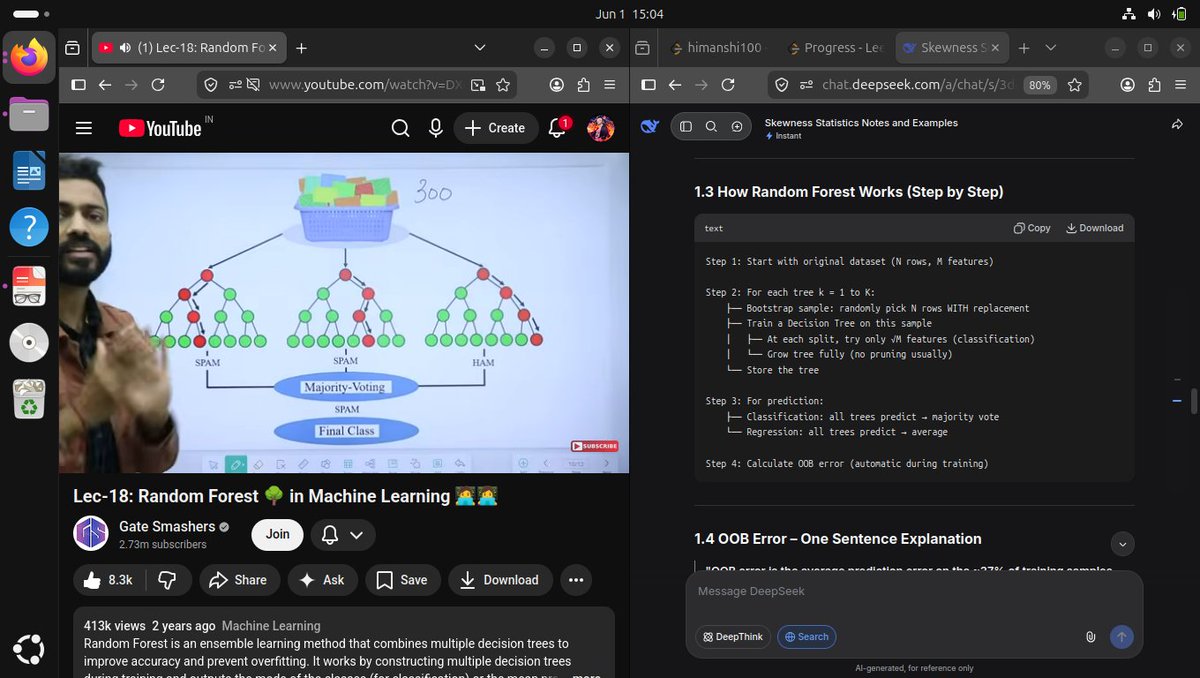Bookmark the DeepSeek page with star
The width and height of the screenshot is (1200, 678).
point(1075,85)
